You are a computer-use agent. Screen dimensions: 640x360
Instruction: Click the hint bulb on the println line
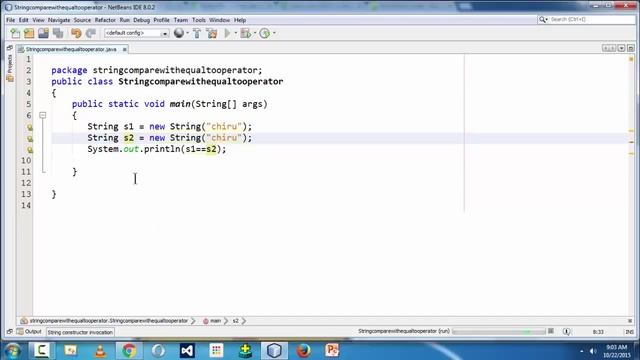tap(30, 150)
